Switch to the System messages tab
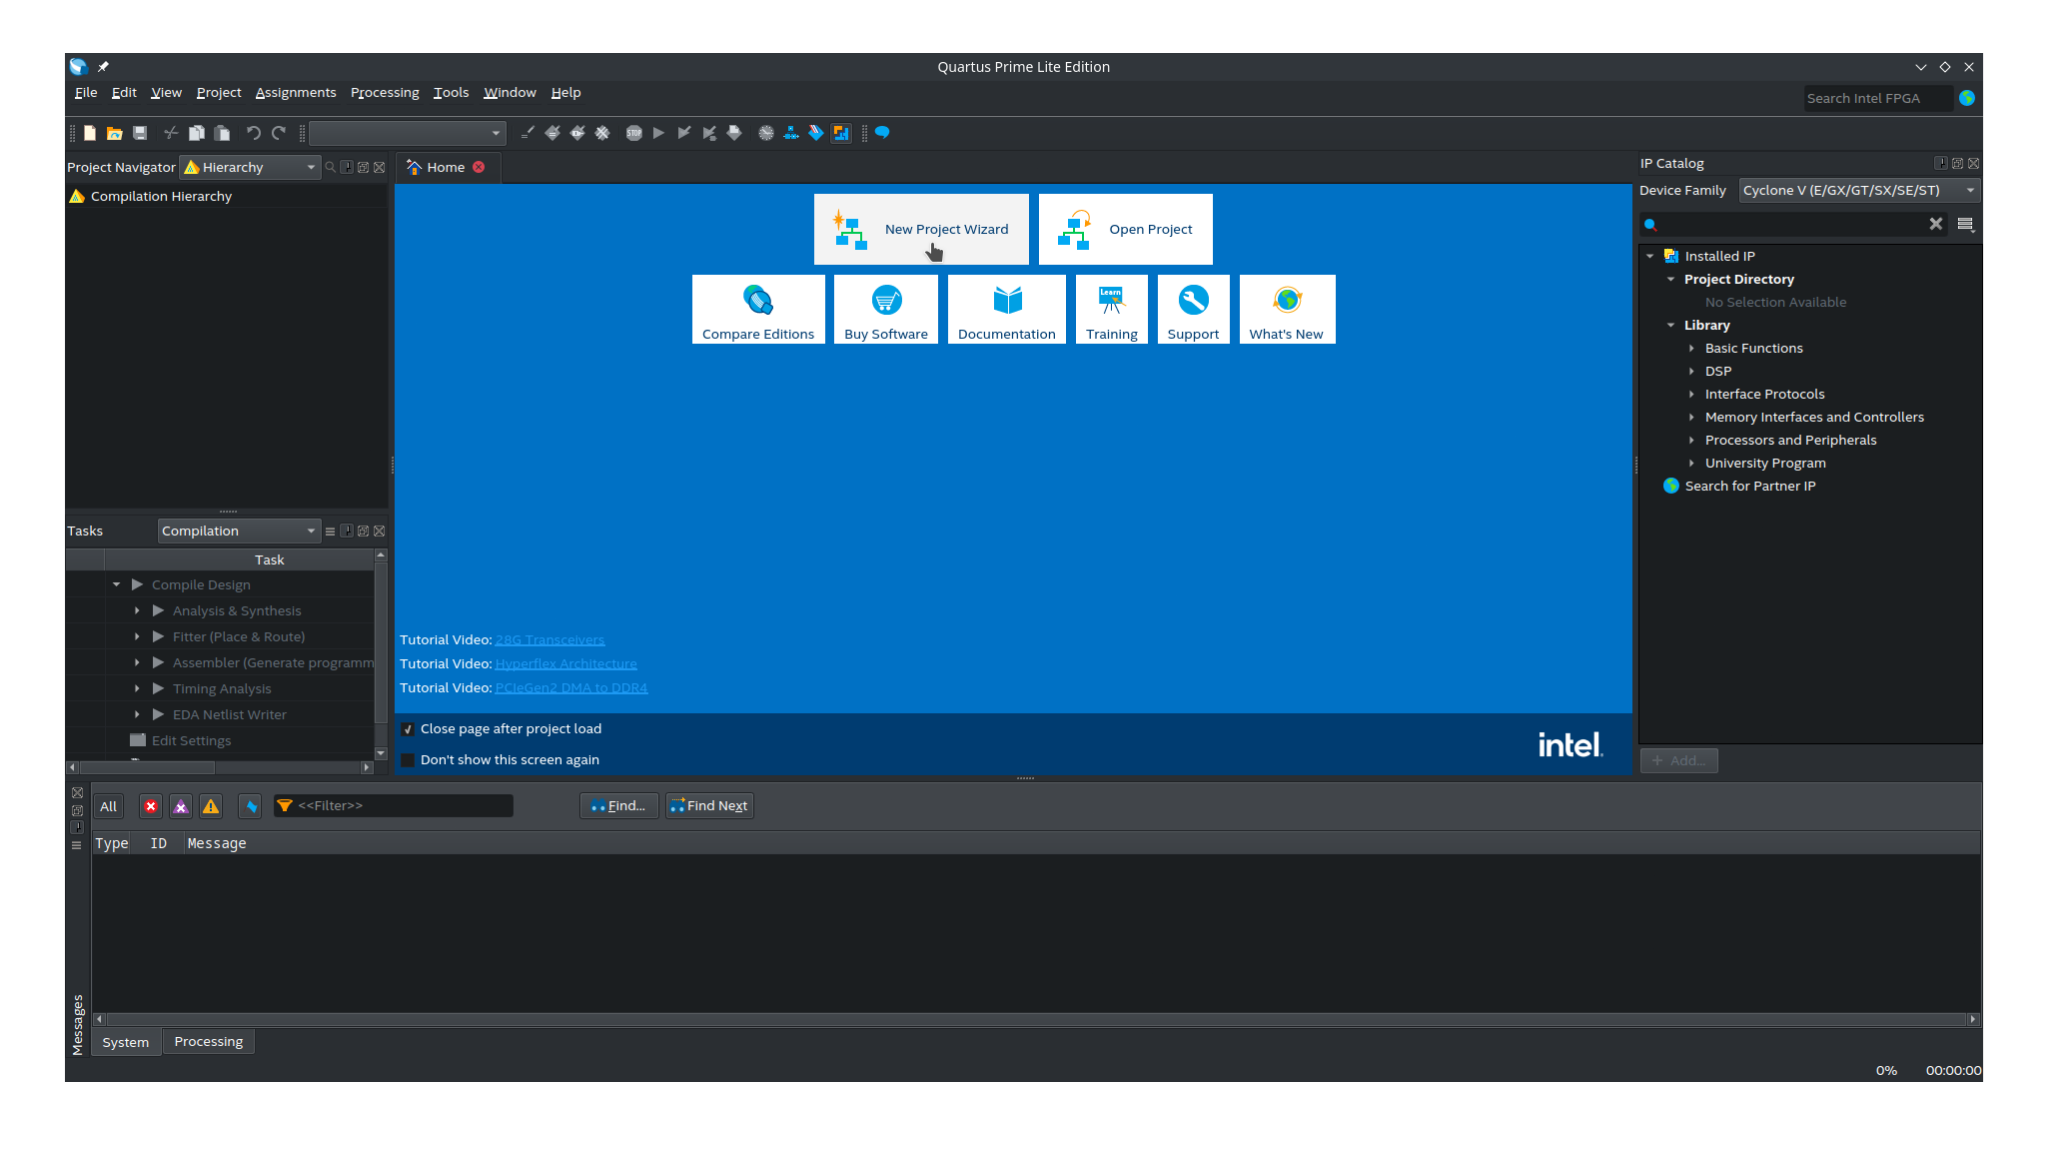Image resolution: width=2048 pixels, height=1159 pixels. (126, 1042)
